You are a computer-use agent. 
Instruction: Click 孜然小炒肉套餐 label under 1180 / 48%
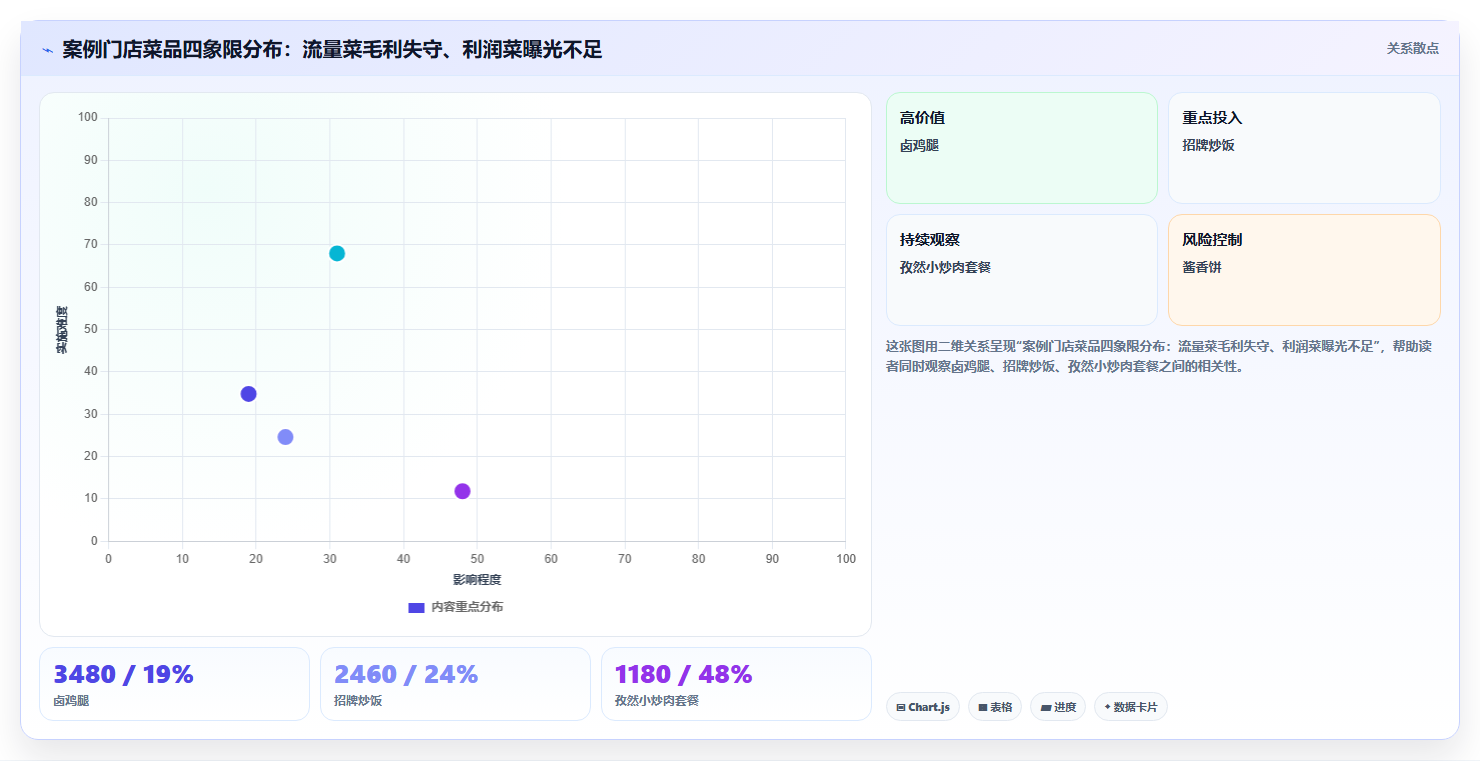(657, 701)
